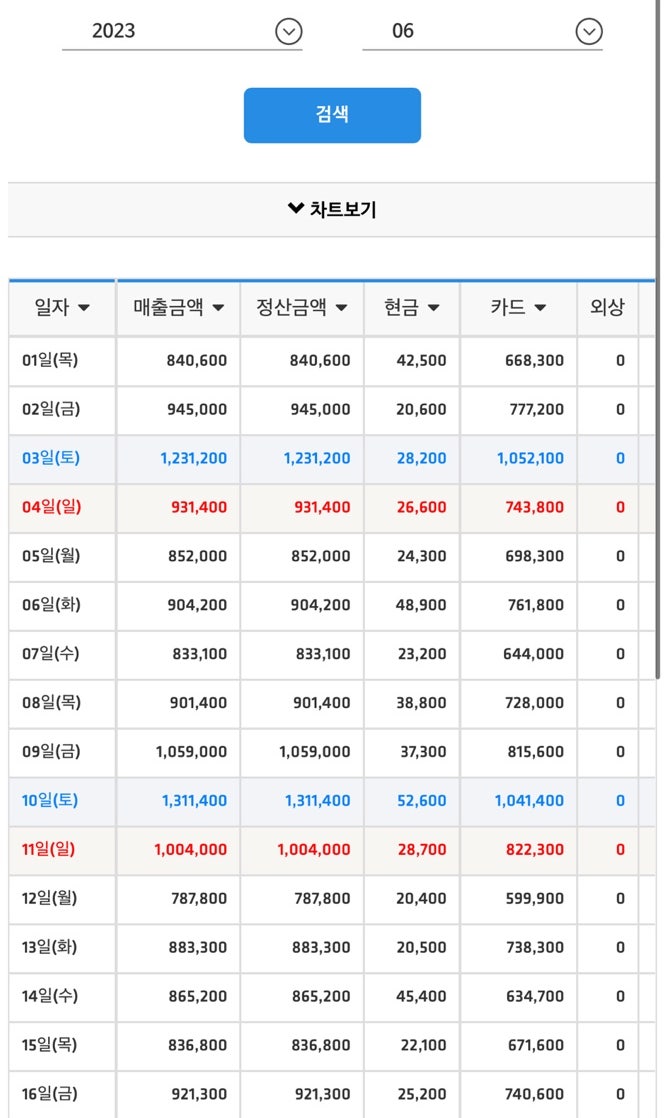Screen dimensions: 665x1118
Task: Click the circled chevron next to 06
Action: pos(589,32)
